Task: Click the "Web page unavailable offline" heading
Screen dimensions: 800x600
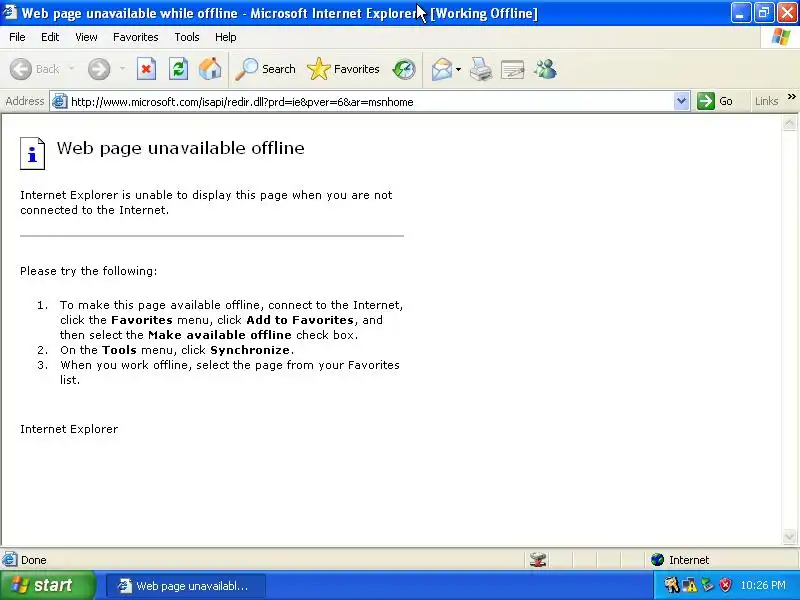Action: pyautogui.click(x=181, y=148)
